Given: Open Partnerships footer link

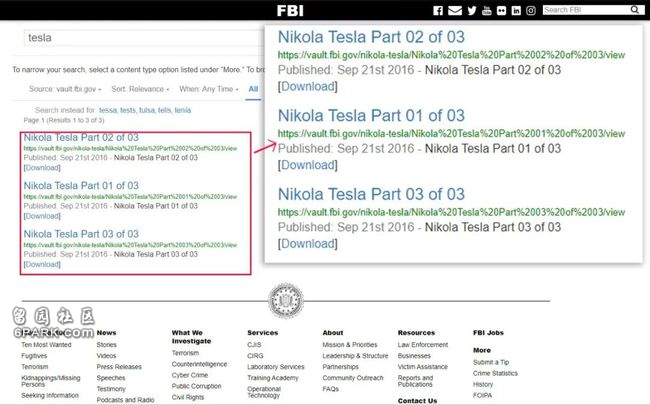Looking at the screenshot, I should [341, 367].
